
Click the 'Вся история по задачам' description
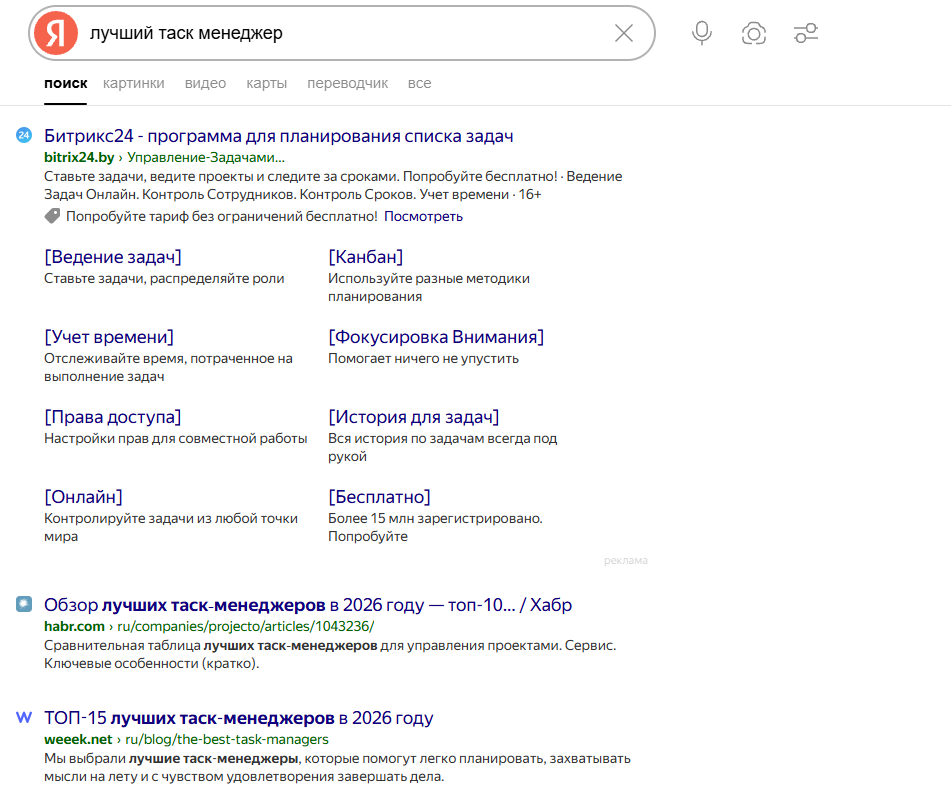[442, 448]
